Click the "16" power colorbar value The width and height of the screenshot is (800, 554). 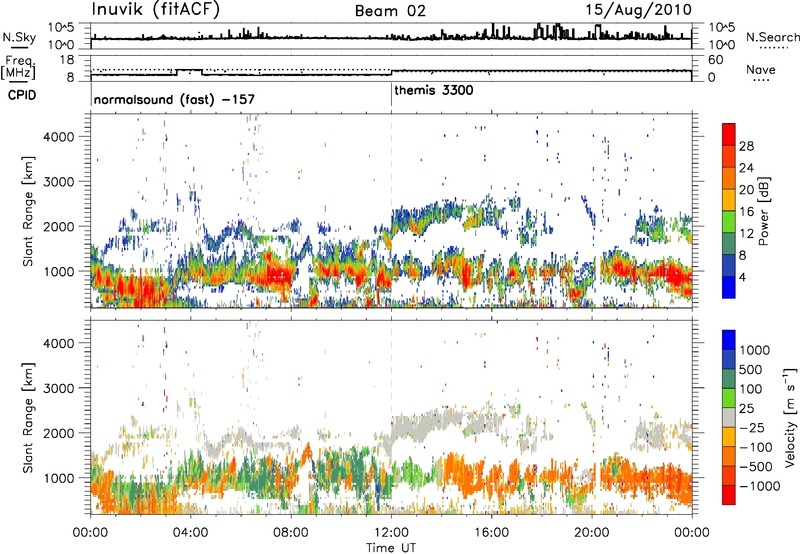click(746, 212)
